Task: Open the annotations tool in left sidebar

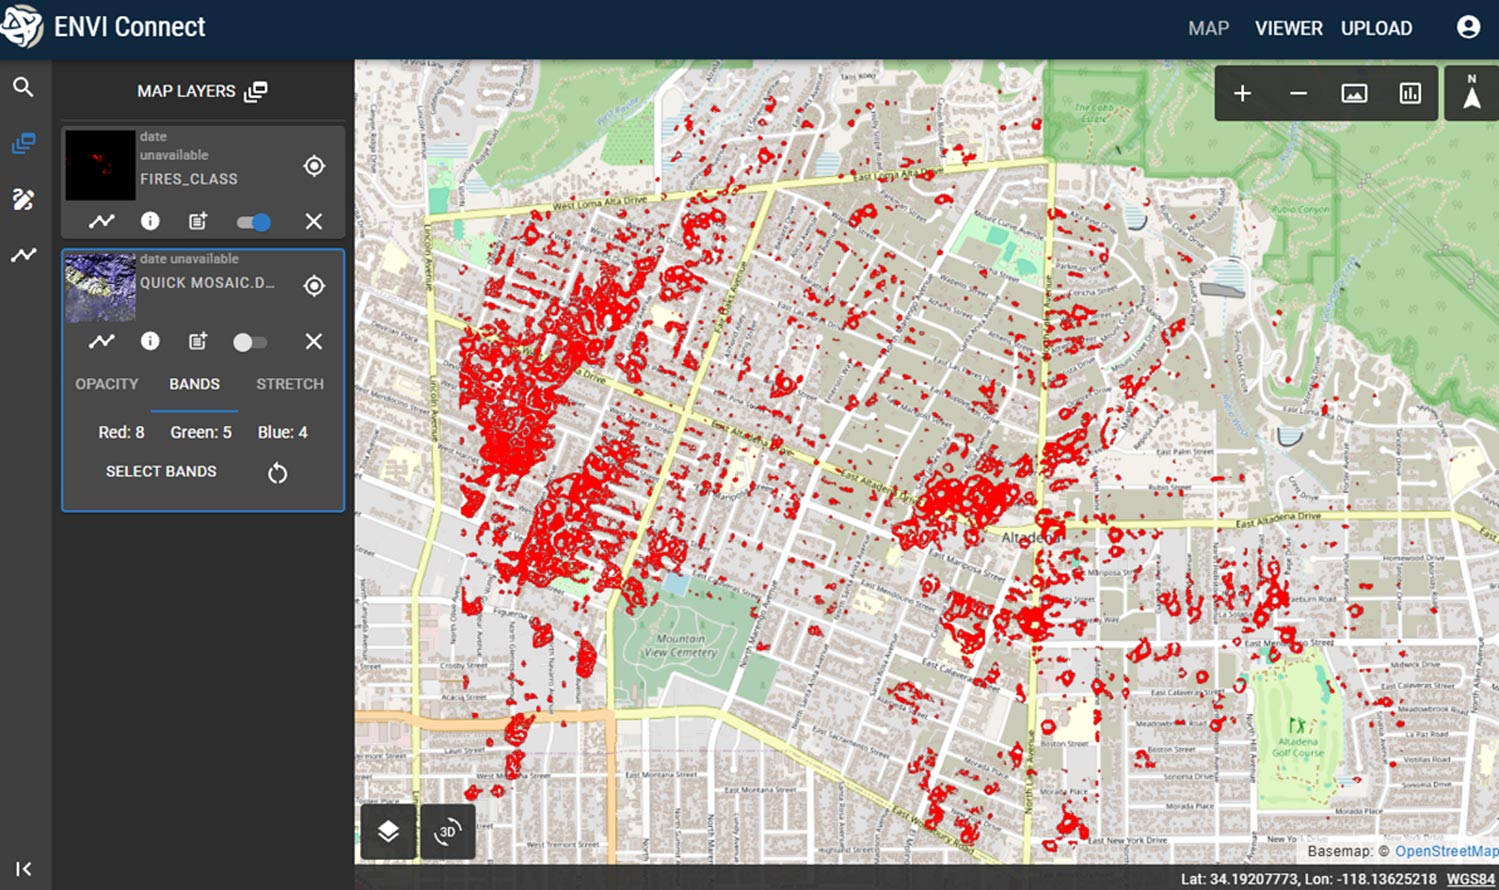Action: (23, 199)
